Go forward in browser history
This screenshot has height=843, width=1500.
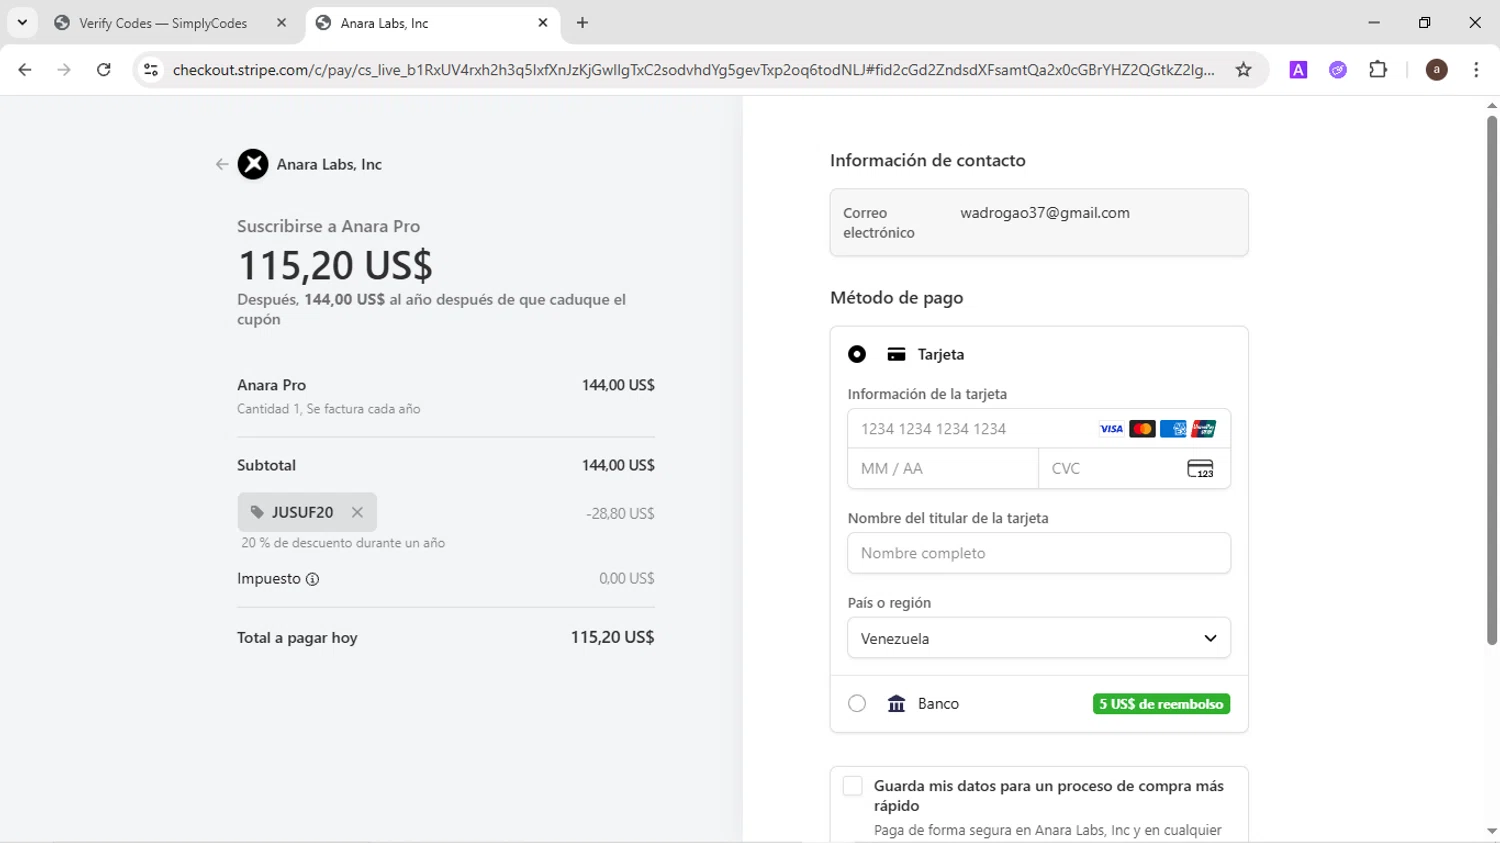(x=64, y=69)
